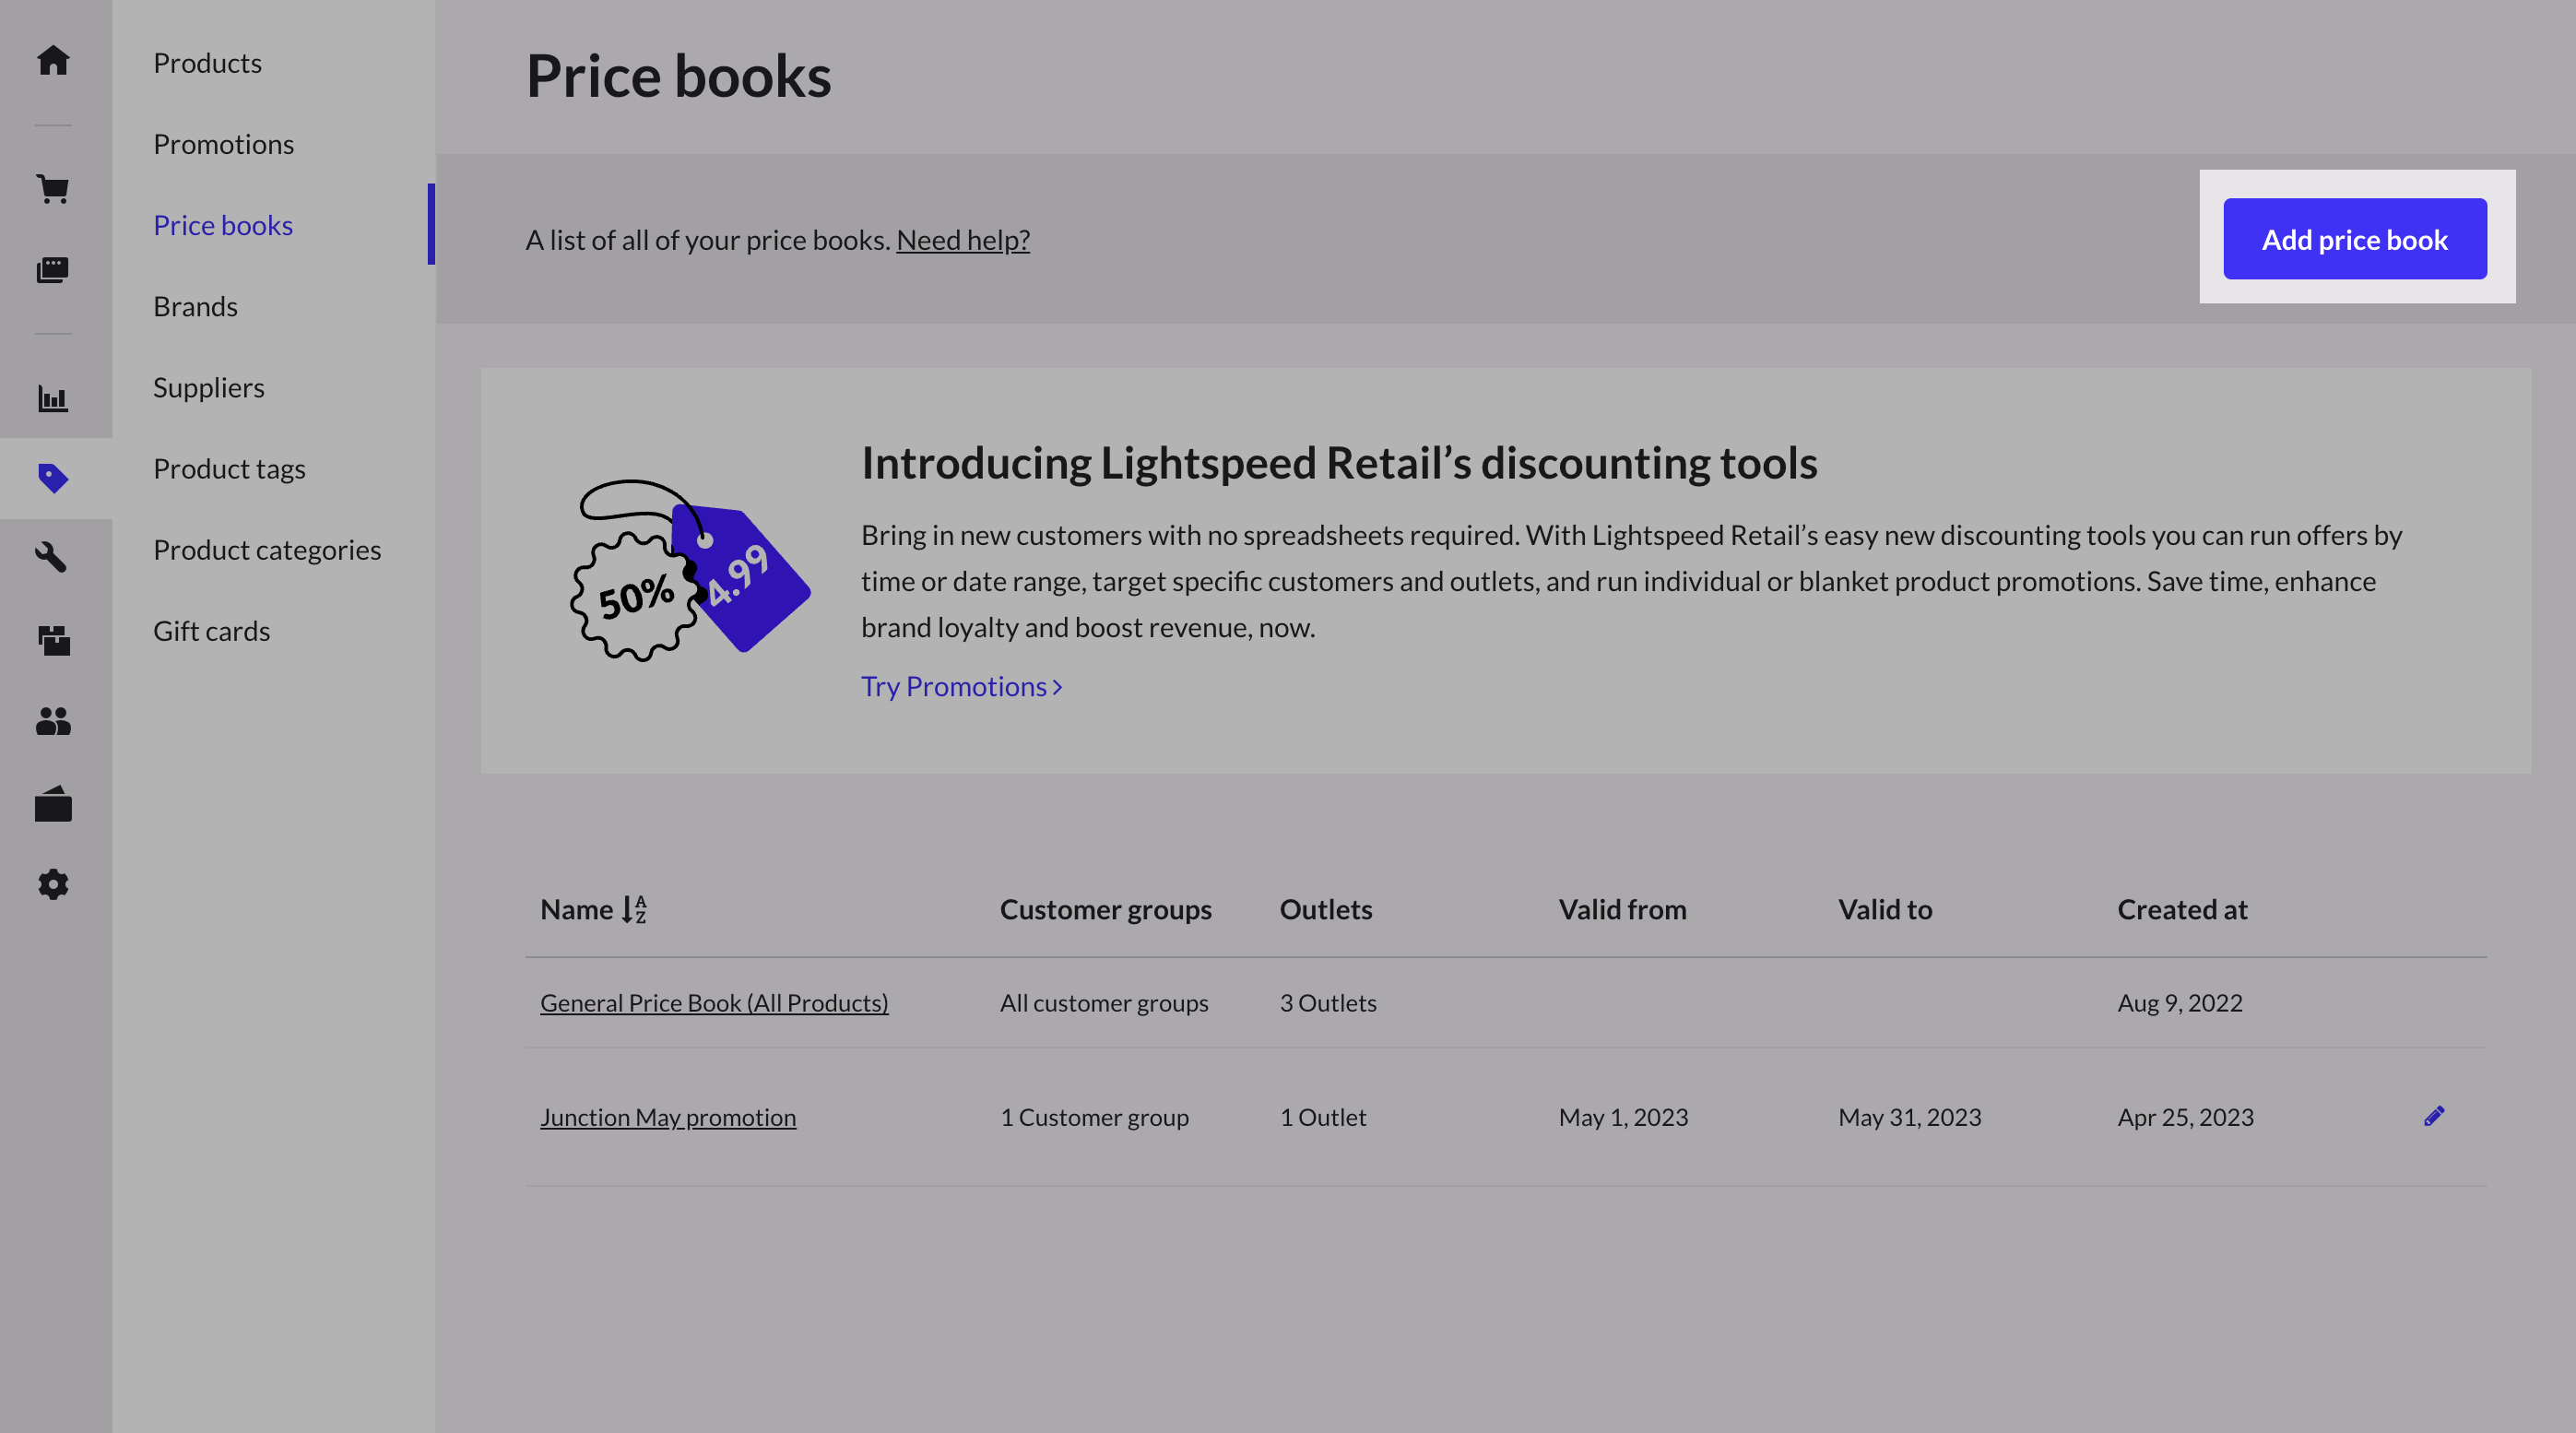Open Inventory via the stacked boxes icon
This screenshot has width=2576, height=1433.
click(x=53, y=641)
